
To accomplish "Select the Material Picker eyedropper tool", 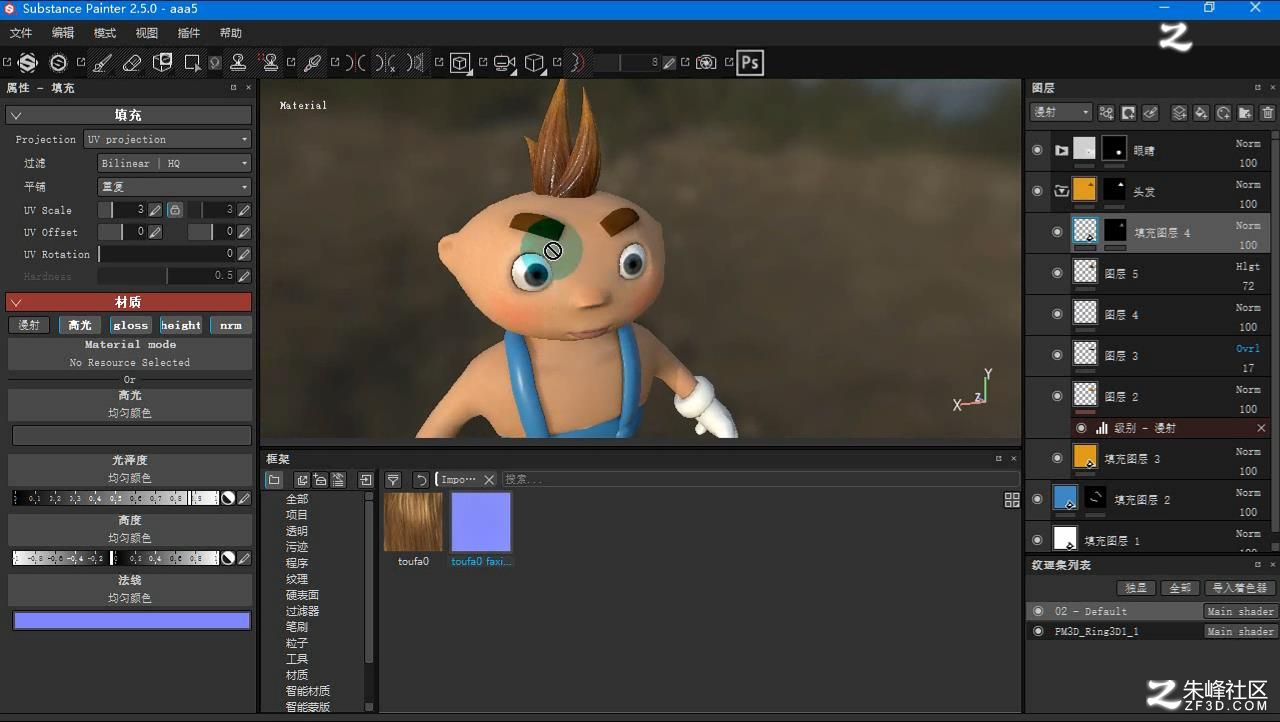I will click(x=313, y=63).
